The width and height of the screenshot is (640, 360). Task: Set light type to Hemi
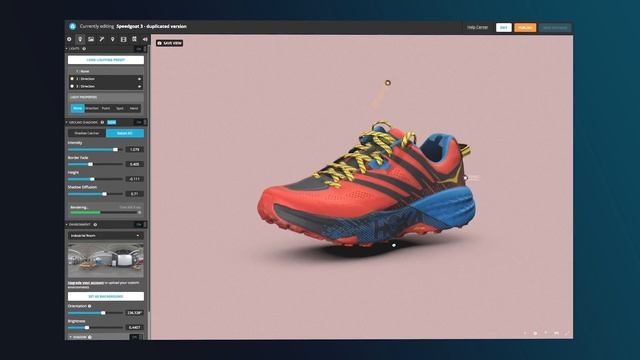[x=134, y=108]
